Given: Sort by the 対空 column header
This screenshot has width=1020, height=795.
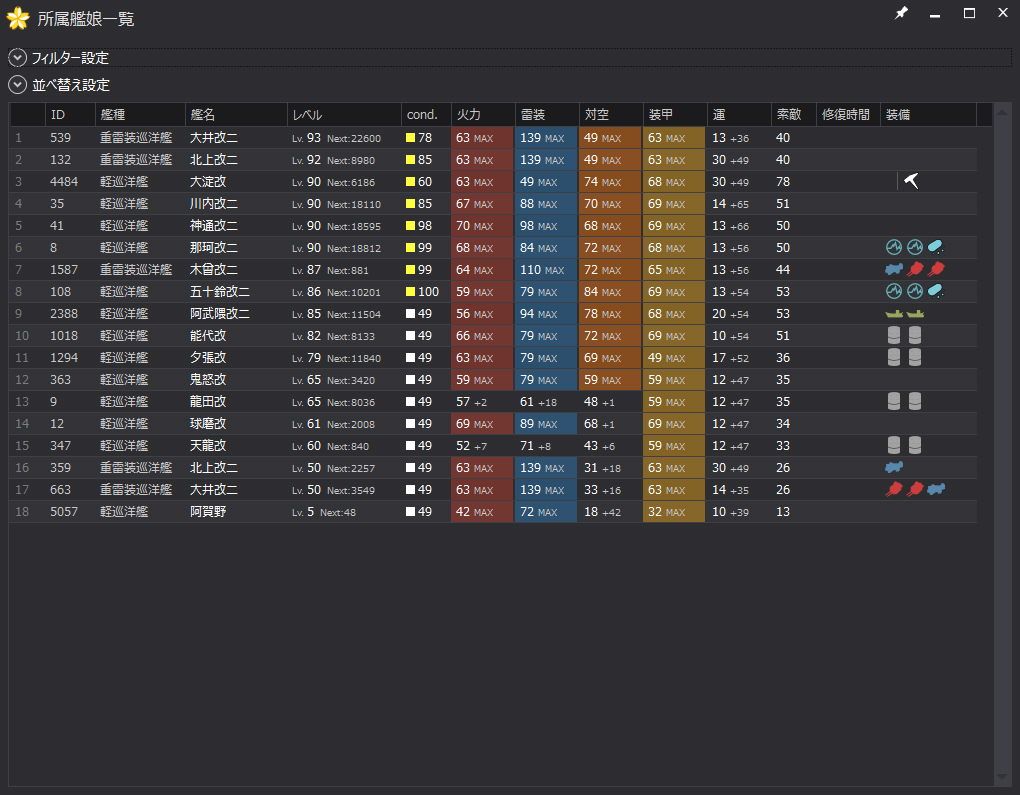Looking at the screenshot, I should click(611, 115).
